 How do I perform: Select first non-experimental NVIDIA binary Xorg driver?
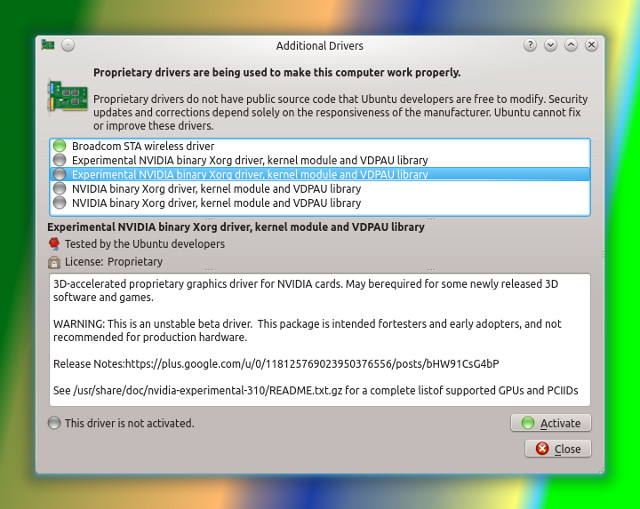click(320, 189)
